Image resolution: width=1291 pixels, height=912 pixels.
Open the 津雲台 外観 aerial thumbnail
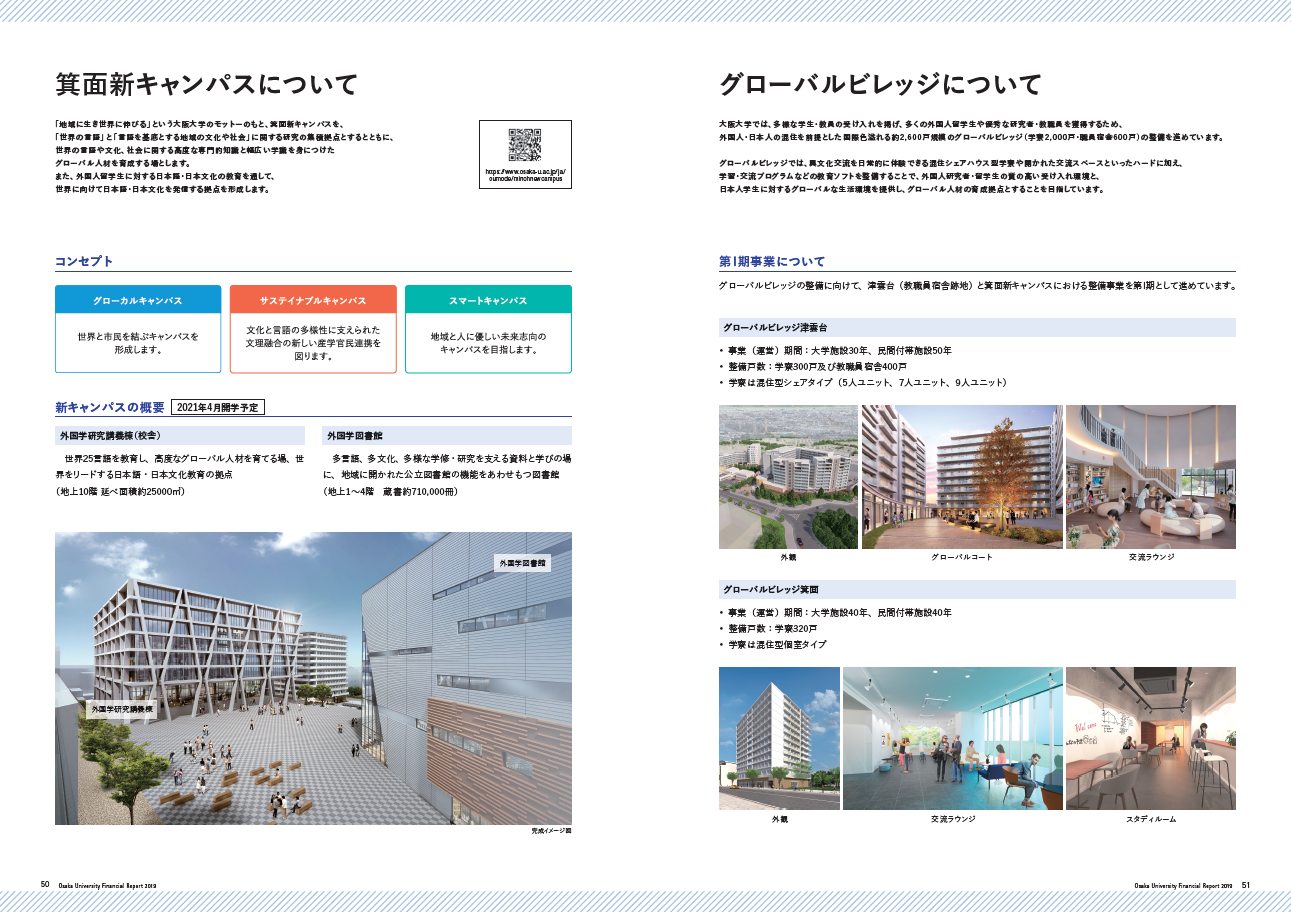(788, 477)
